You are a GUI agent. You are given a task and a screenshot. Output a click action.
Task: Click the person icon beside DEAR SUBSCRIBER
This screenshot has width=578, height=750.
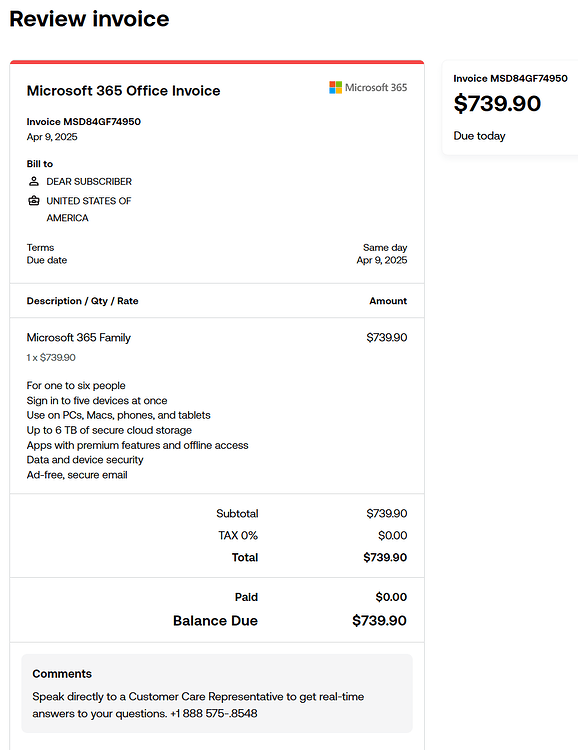point(33,181)
